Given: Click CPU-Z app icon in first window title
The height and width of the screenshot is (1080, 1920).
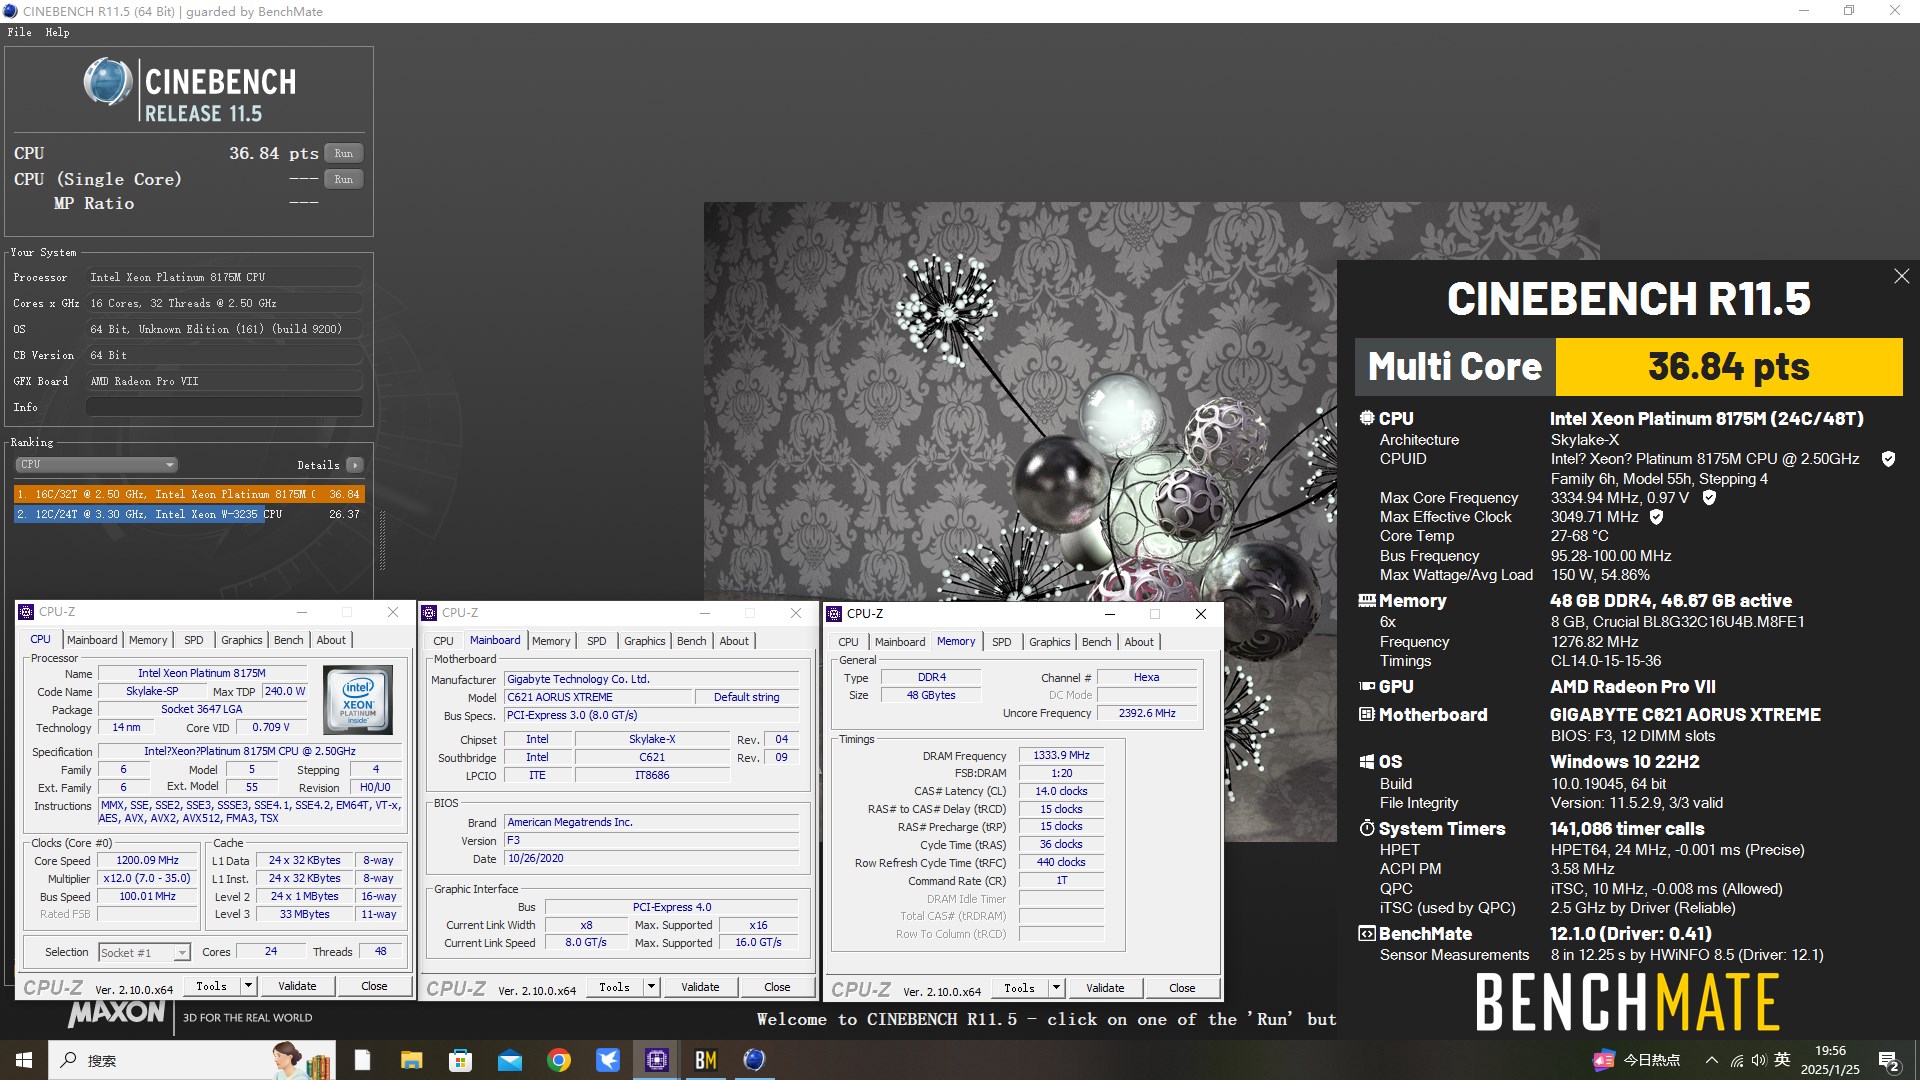Looking at the screenshot, I should pyautogui.click(x=27, y=612).
